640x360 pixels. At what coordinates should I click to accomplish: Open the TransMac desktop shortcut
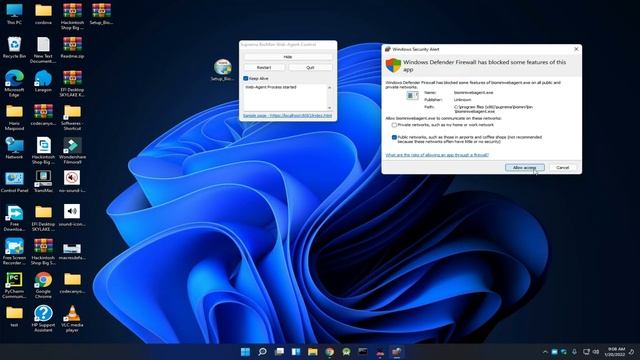(43, 182)
